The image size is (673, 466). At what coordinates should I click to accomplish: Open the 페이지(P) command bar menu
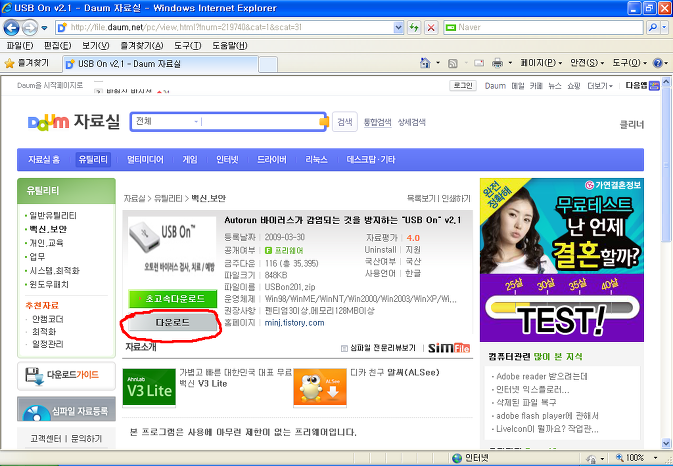point(541,63)
